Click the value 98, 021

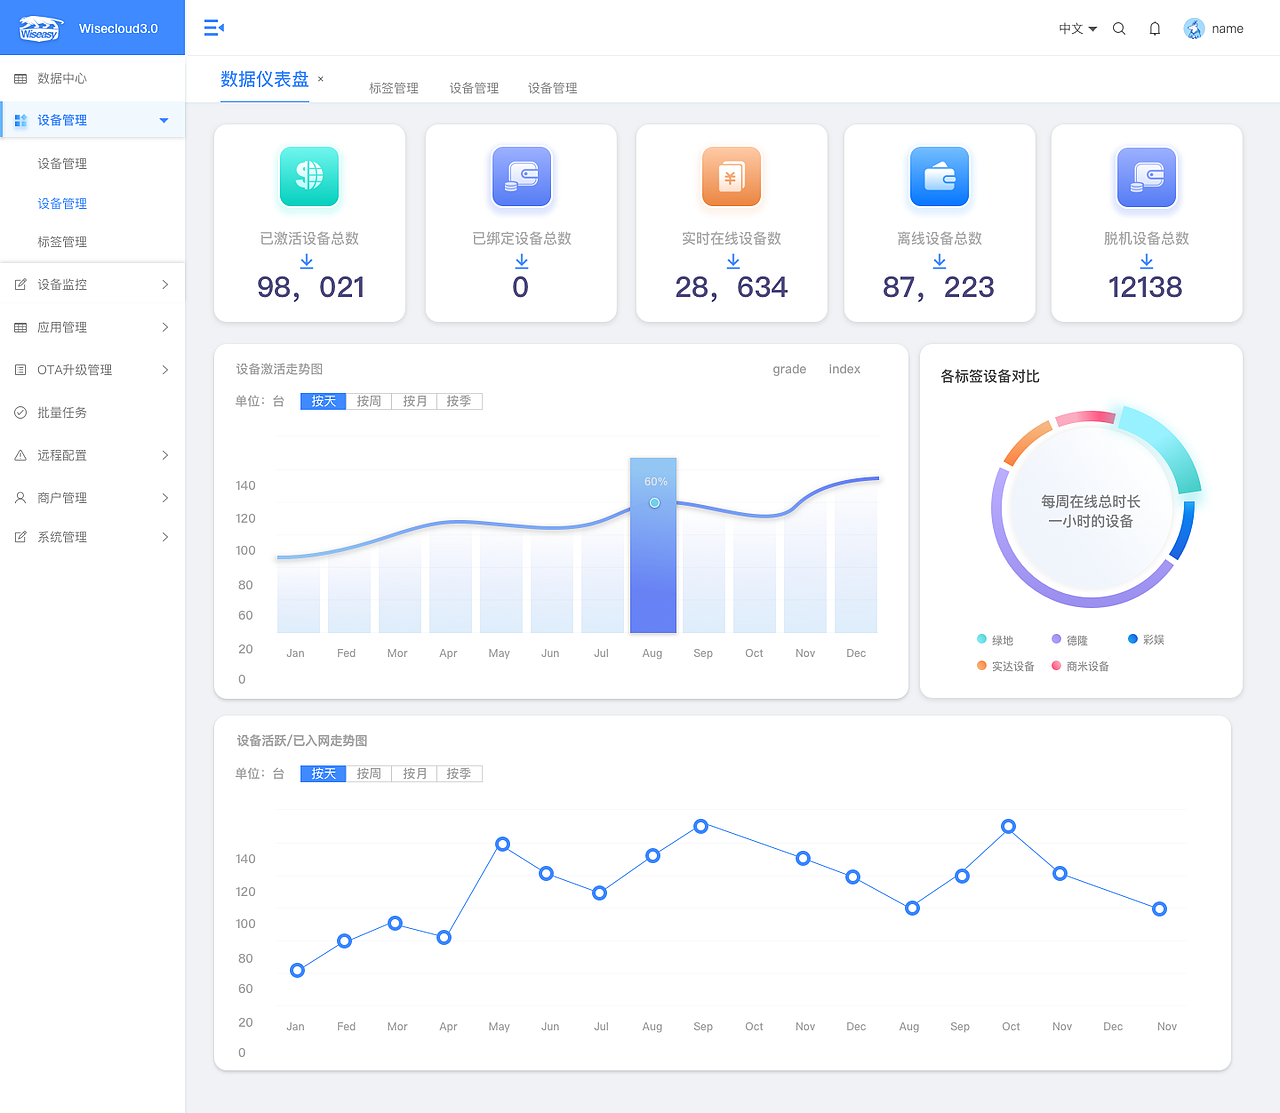311,288
